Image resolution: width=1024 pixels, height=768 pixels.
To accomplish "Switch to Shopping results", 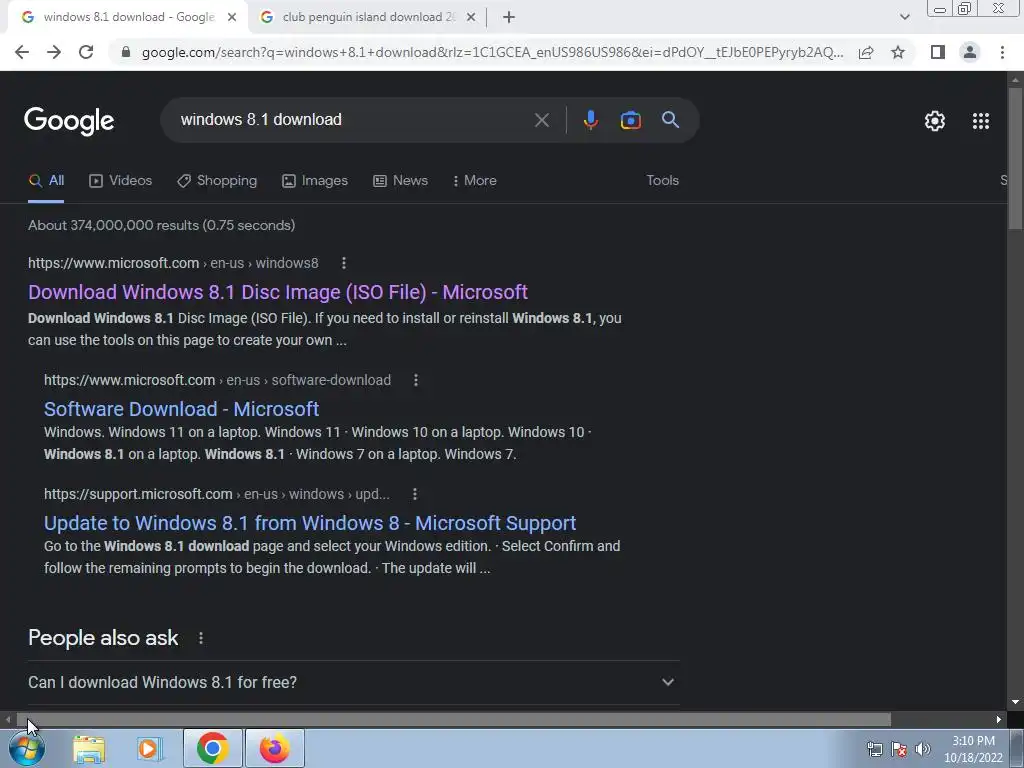I will (217, 181).
